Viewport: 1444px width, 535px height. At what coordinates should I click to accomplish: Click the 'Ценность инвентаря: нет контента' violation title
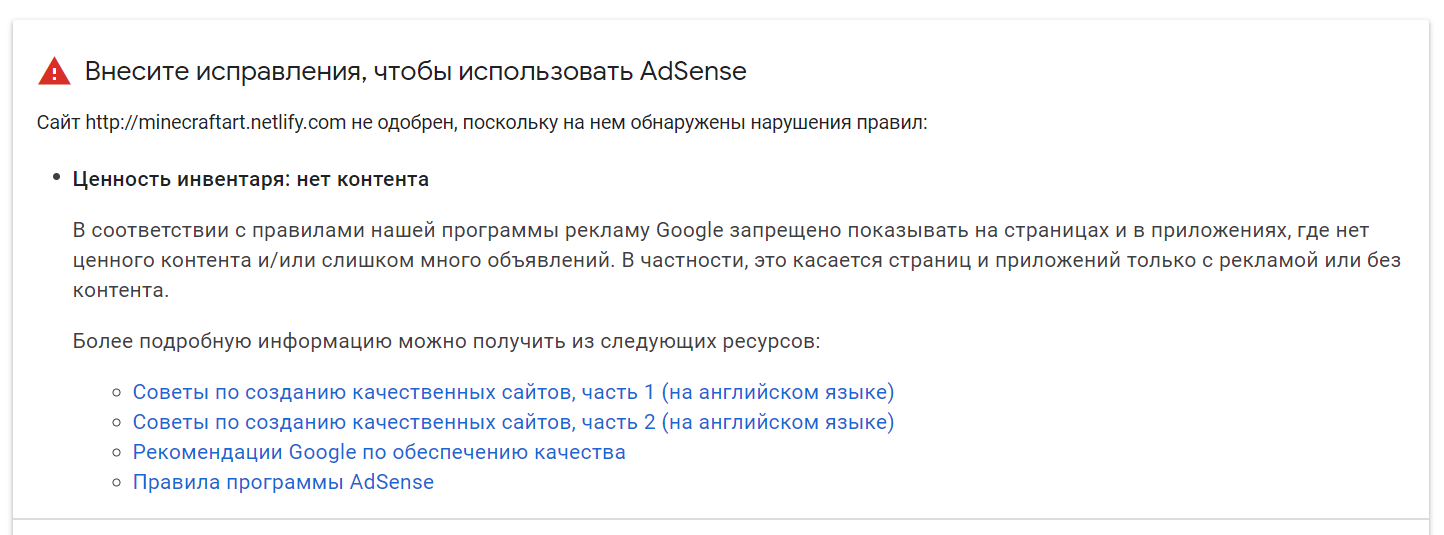point(251,180)
